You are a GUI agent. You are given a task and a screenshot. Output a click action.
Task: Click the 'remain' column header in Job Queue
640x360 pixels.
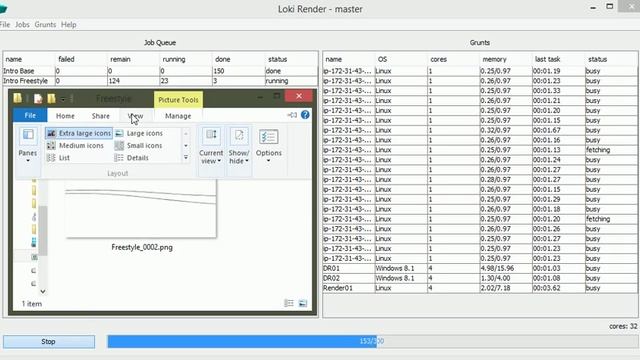(120, 59)
